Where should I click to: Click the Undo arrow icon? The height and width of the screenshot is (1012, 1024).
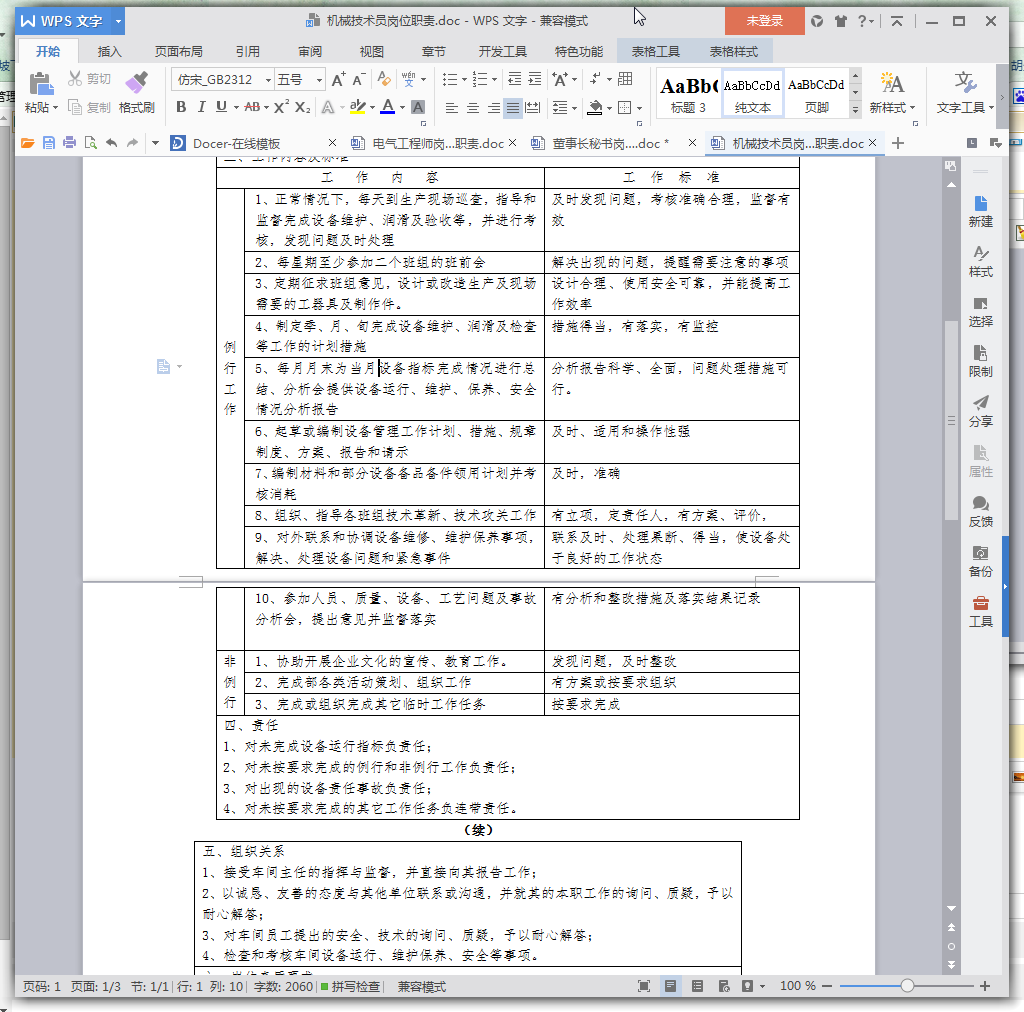112,143
